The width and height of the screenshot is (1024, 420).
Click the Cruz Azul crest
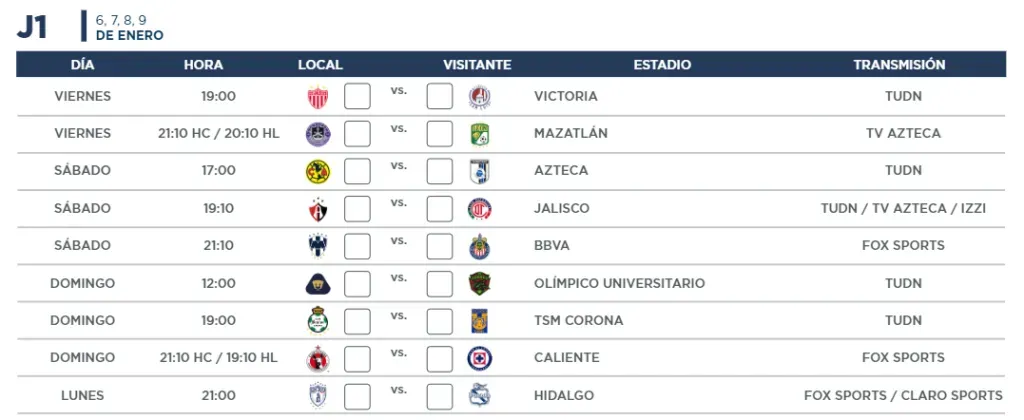pyautogui.click(x=479, y=358)
